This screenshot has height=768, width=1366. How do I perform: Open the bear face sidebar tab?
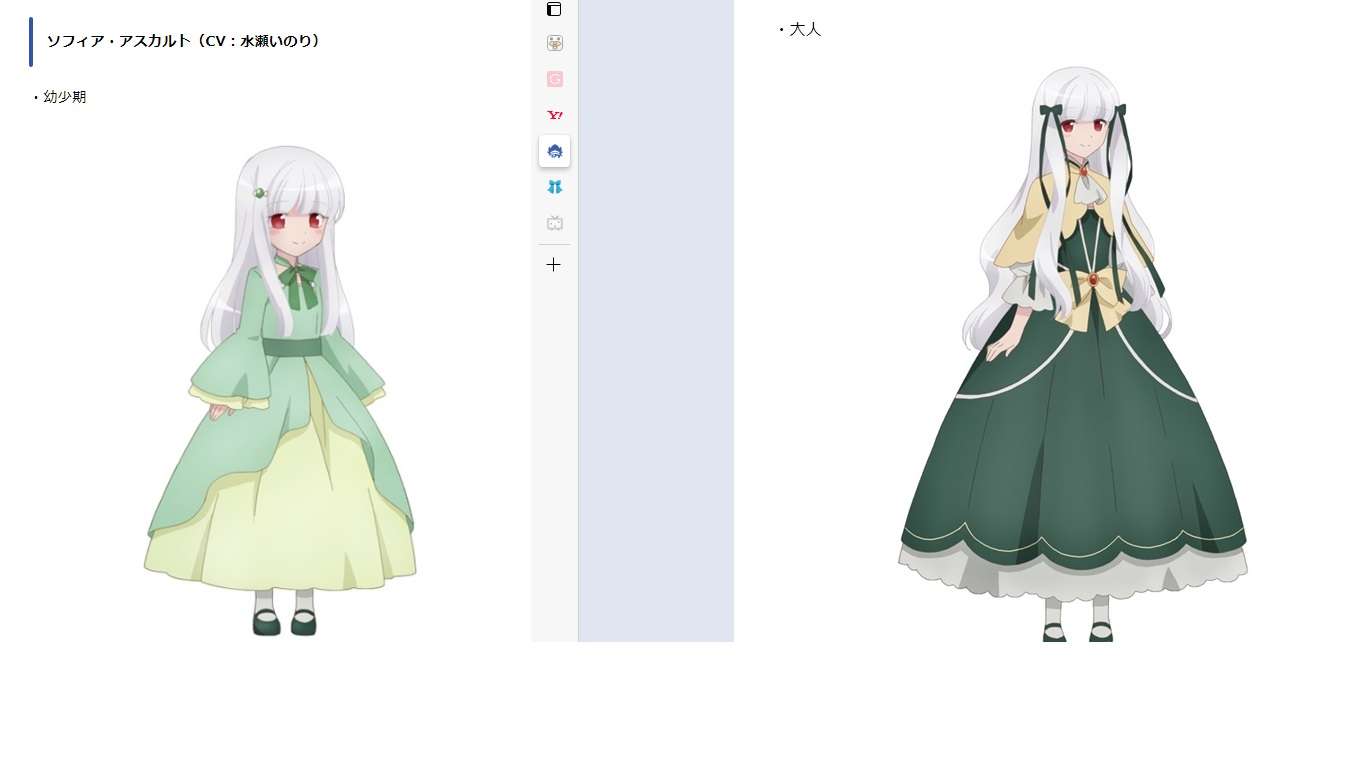click(555, 43)
